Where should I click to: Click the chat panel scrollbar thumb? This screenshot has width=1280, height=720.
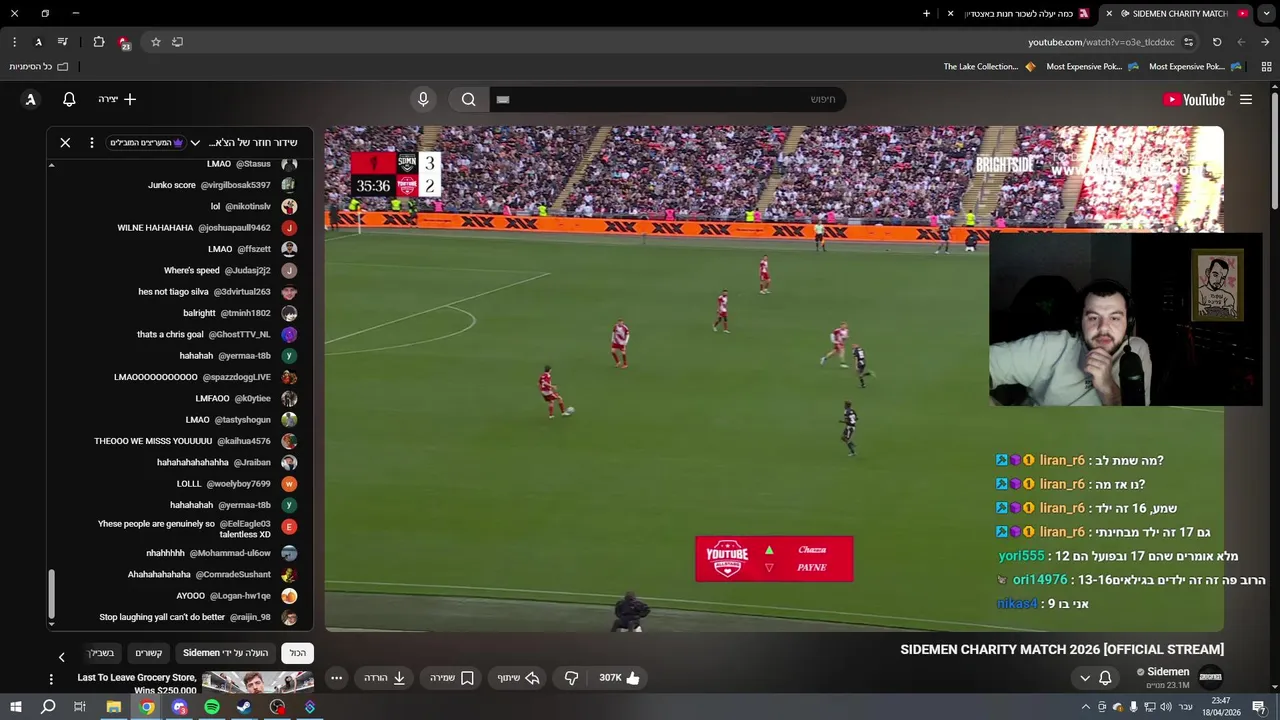point(52,594)
